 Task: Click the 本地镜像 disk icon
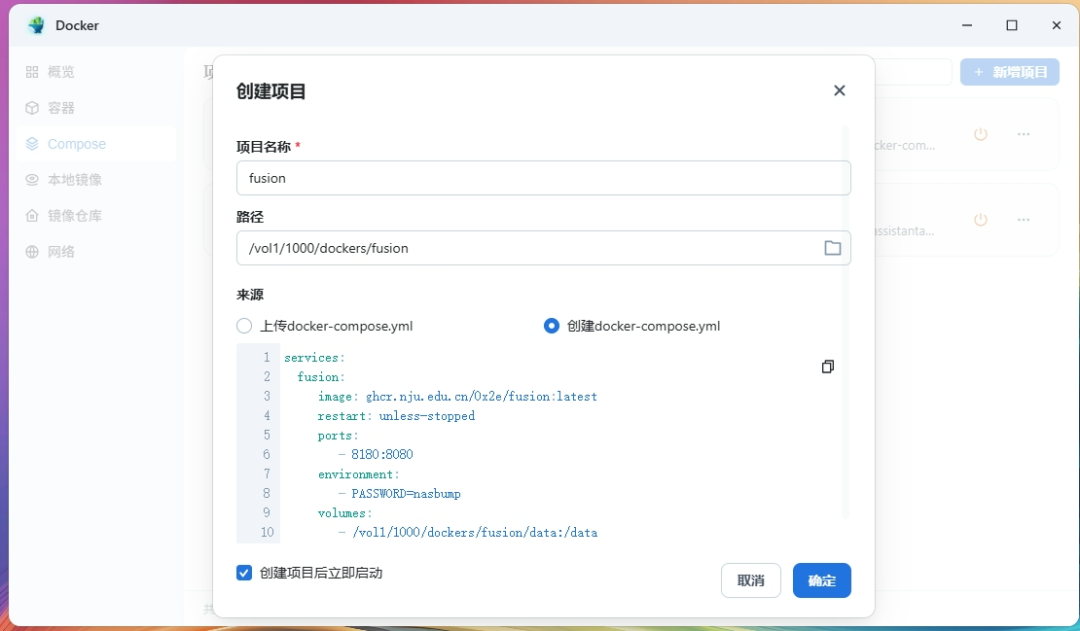pos(32,180)
